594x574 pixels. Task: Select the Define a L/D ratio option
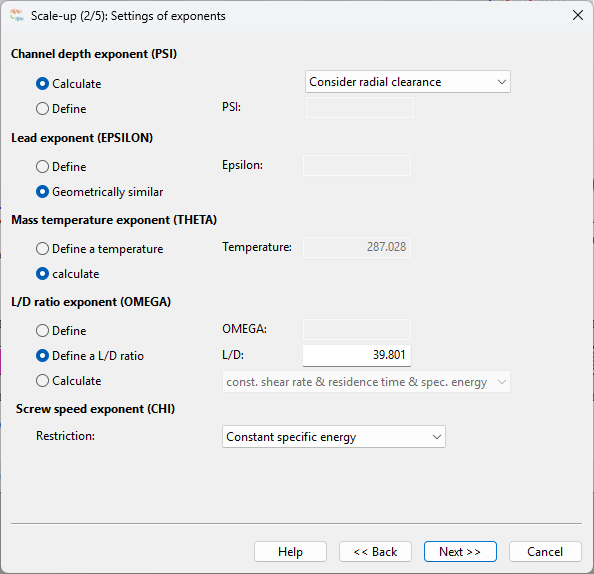pyautogui.click(x=90, y=356)
